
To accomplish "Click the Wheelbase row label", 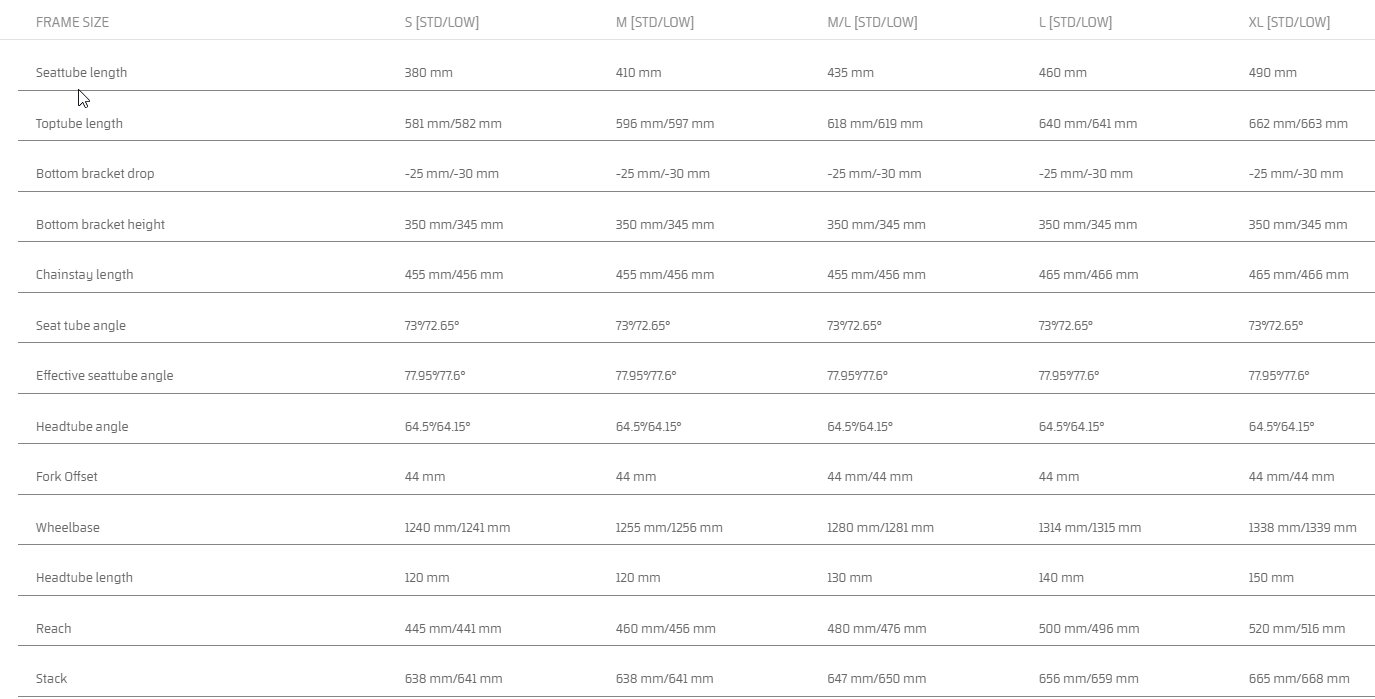I will (67, 528).
